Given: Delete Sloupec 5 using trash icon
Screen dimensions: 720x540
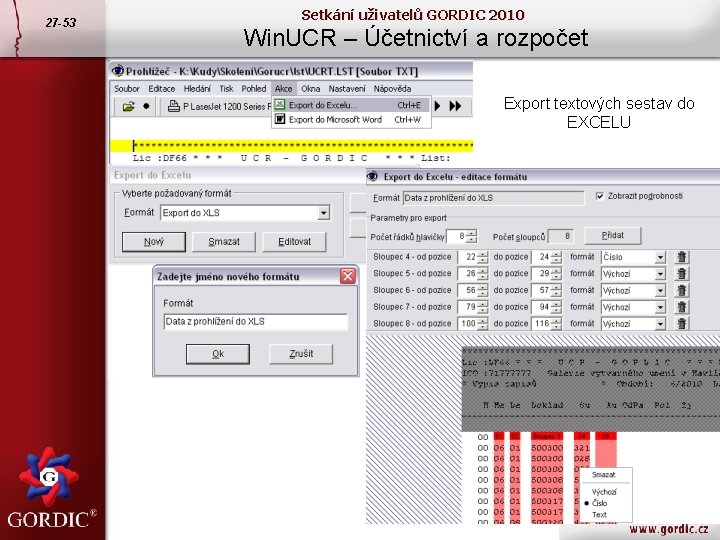Looking at the screenshot, I should point(682,274).
